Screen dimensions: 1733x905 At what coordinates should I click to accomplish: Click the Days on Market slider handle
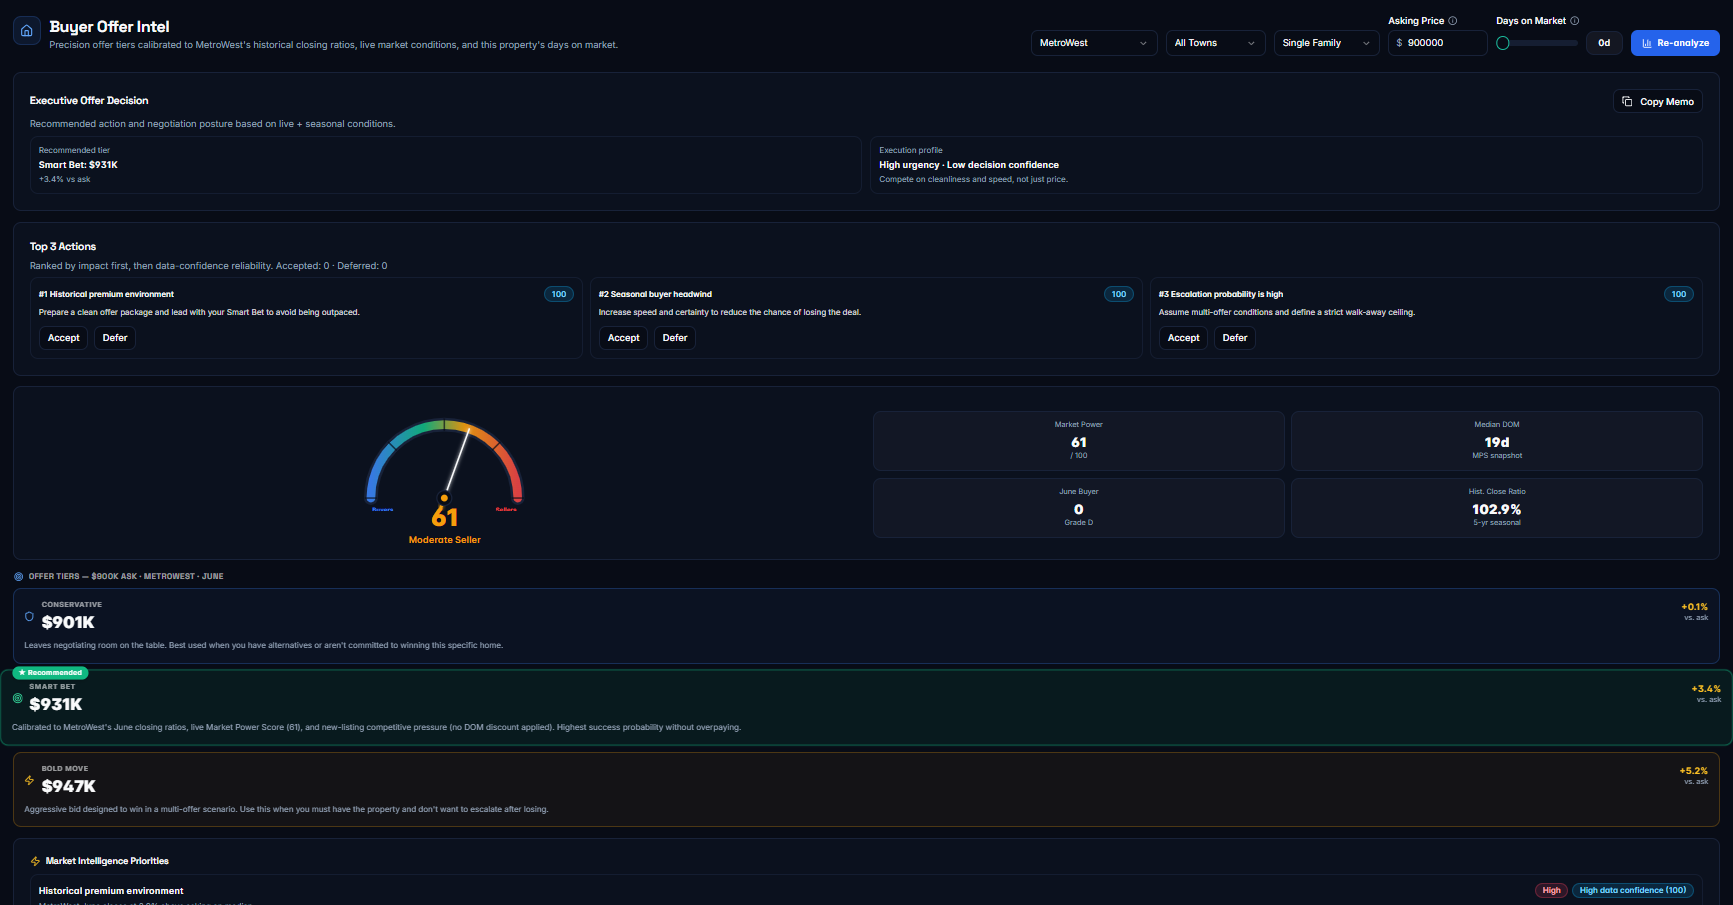tap(1503, 43)
